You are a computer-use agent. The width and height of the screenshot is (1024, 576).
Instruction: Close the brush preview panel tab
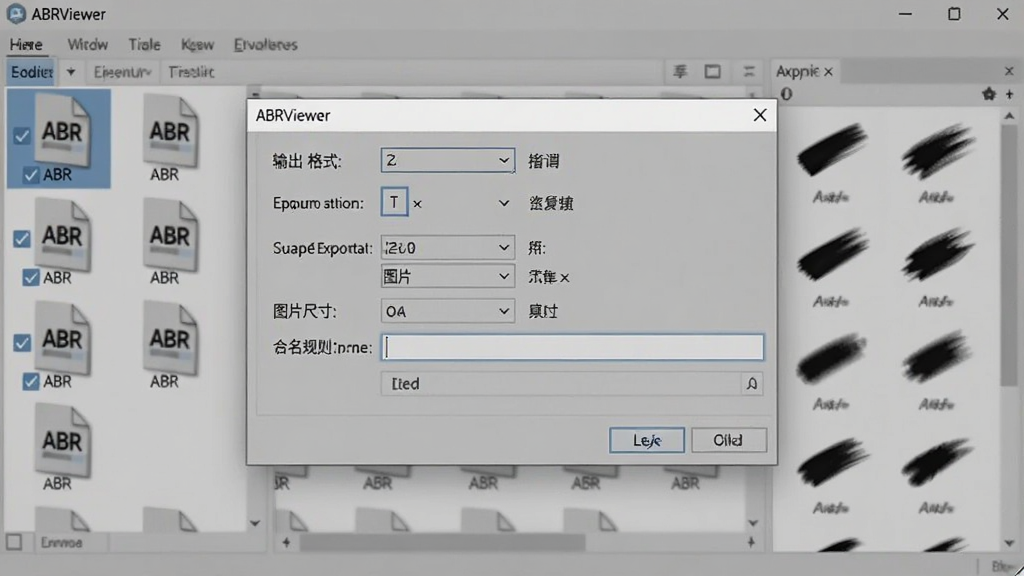(x=828, y=72)
